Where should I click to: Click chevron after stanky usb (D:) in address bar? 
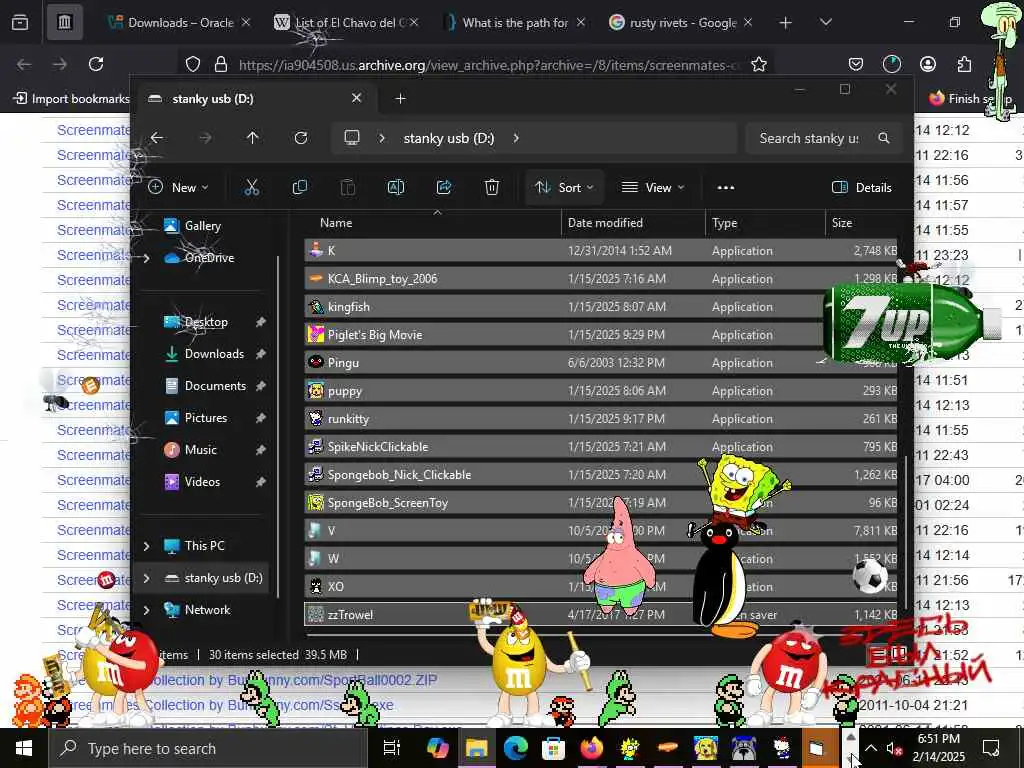click(x=516, y=138)
